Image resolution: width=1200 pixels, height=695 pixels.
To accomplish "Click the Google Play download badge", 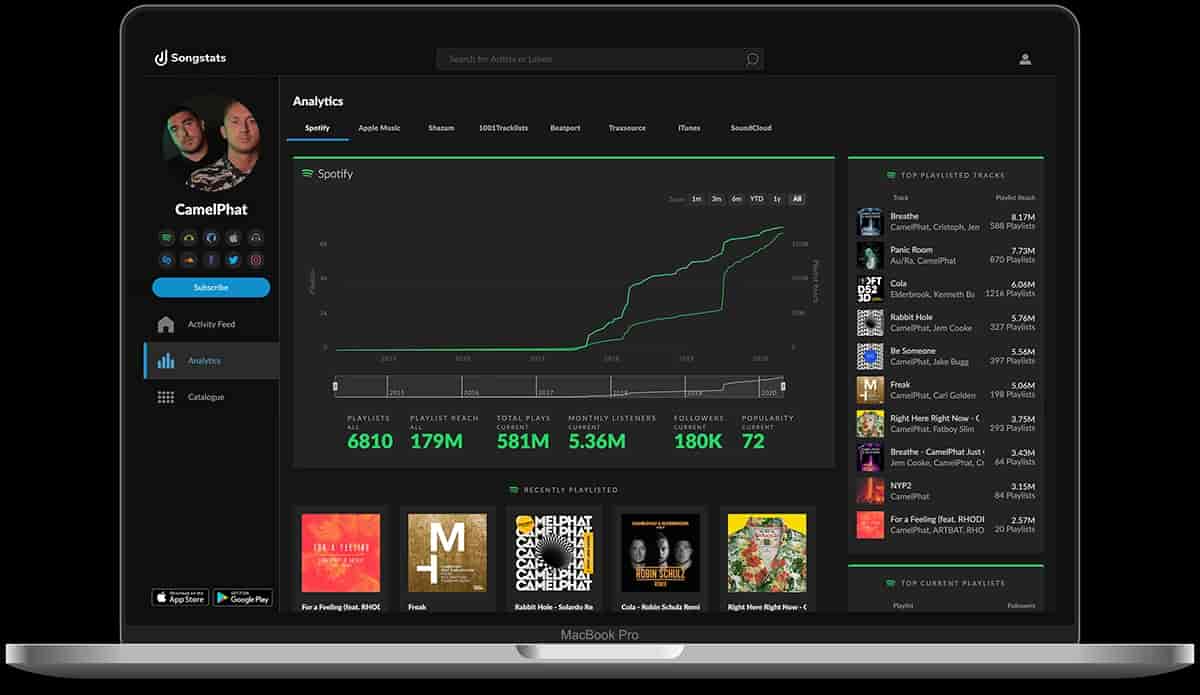I will [242, 597].
